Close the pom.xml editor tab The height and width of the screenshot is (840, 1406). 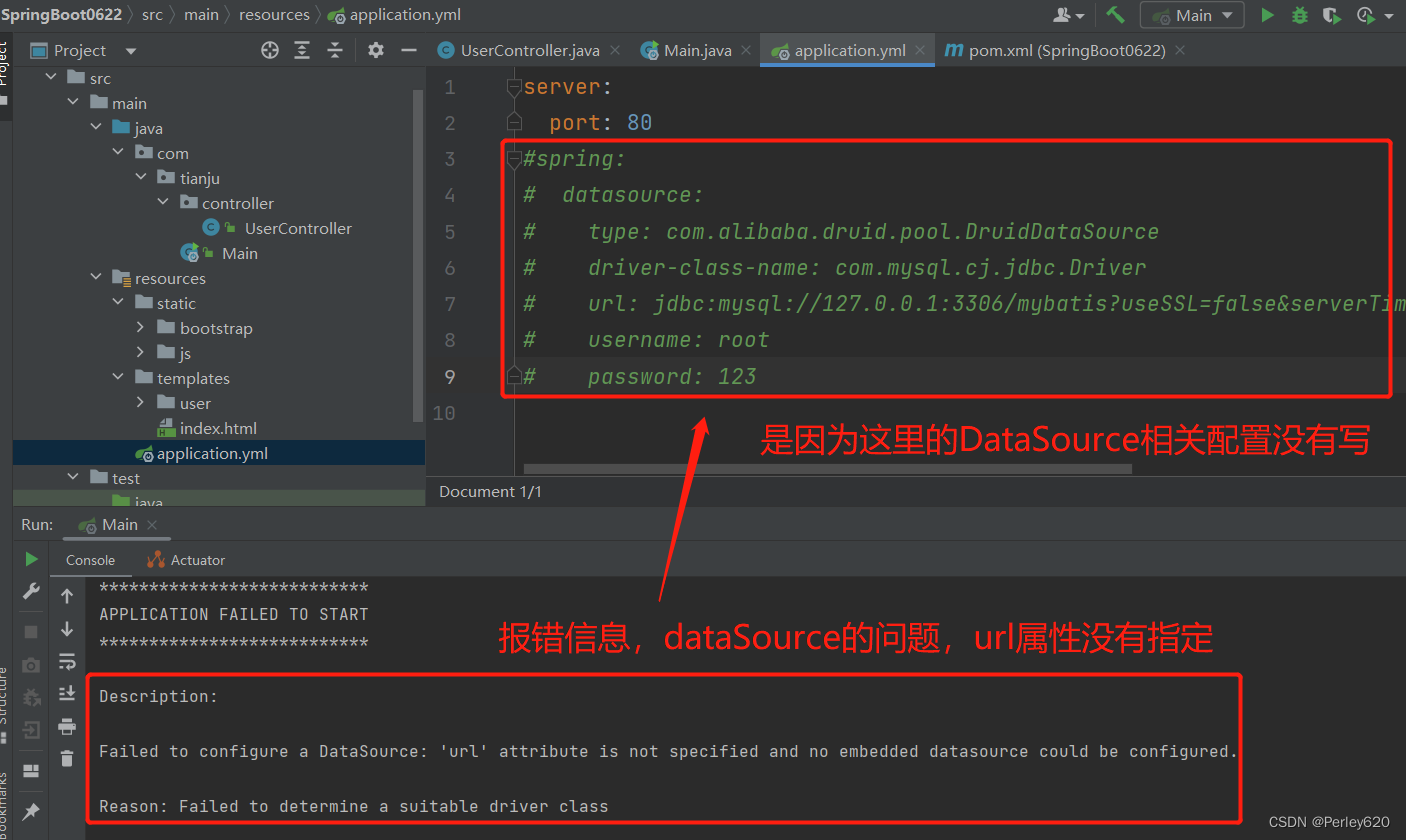[x=1180, y=50]
